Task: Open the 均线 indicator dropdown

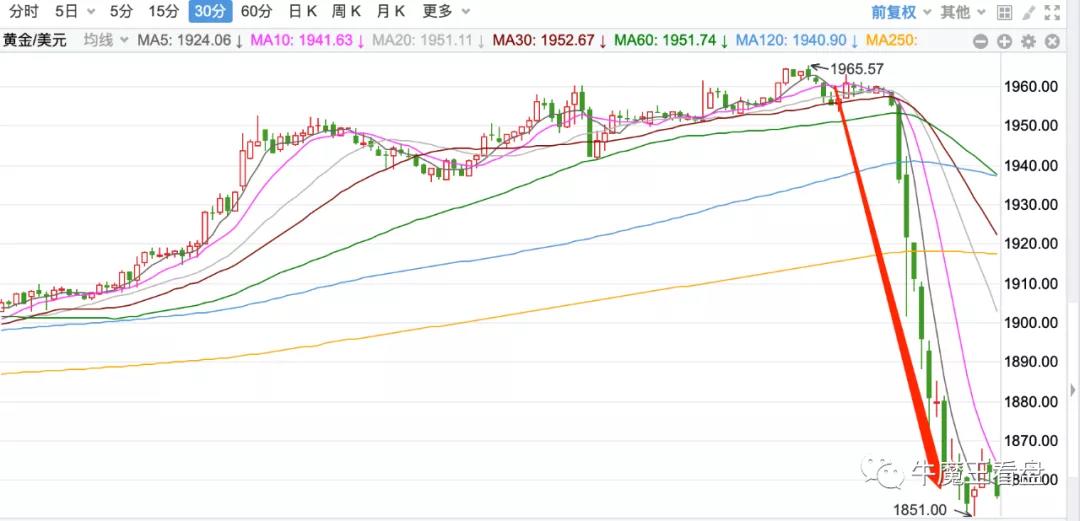Action: pyautogui.click(x=106, y=40)
